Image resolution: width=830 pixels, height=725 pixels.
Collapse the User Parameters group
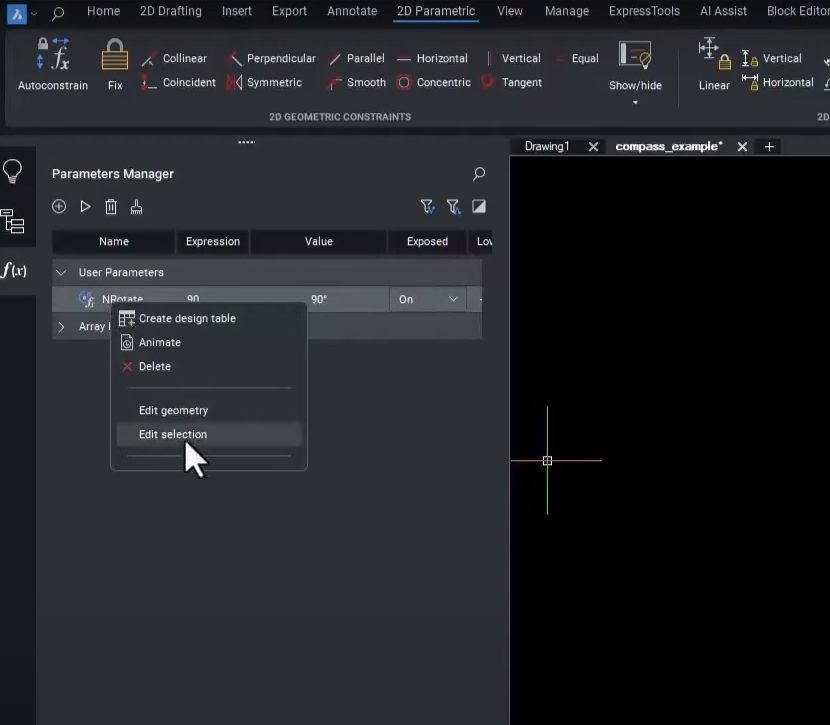coord(61,272)
